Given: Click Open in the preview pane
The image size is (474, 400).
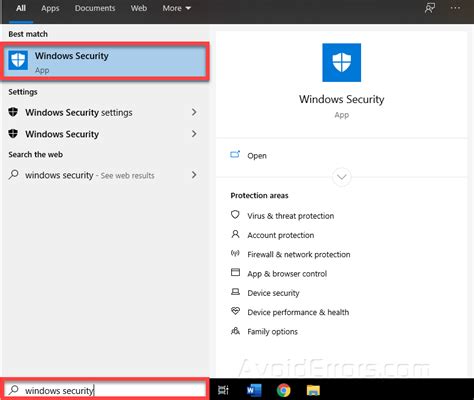Looking at the screenshot, I should point(257,156).
